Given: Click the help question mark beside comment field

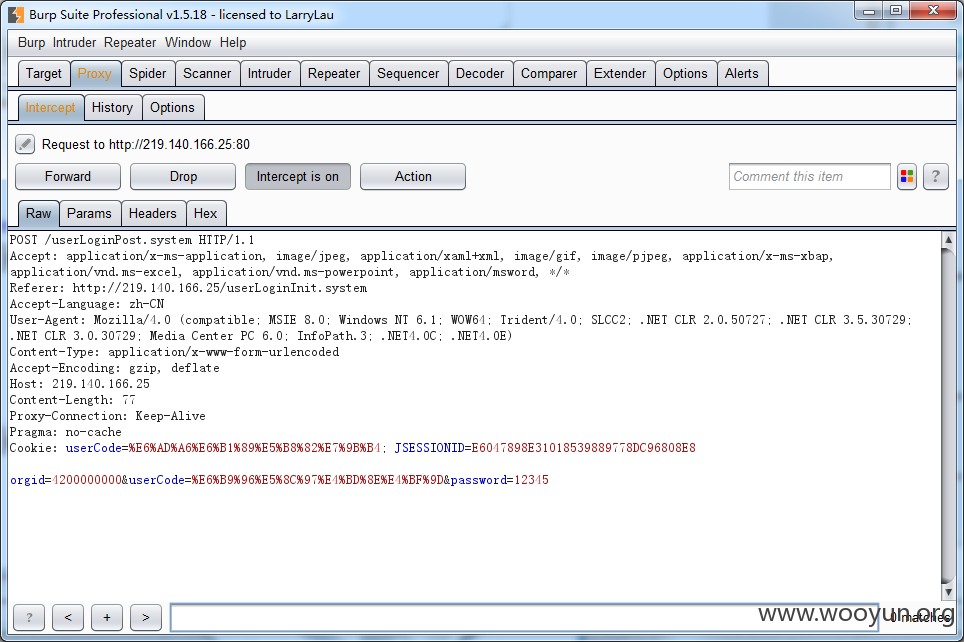Looking at the screenshot, I should (x=935, y=176).
